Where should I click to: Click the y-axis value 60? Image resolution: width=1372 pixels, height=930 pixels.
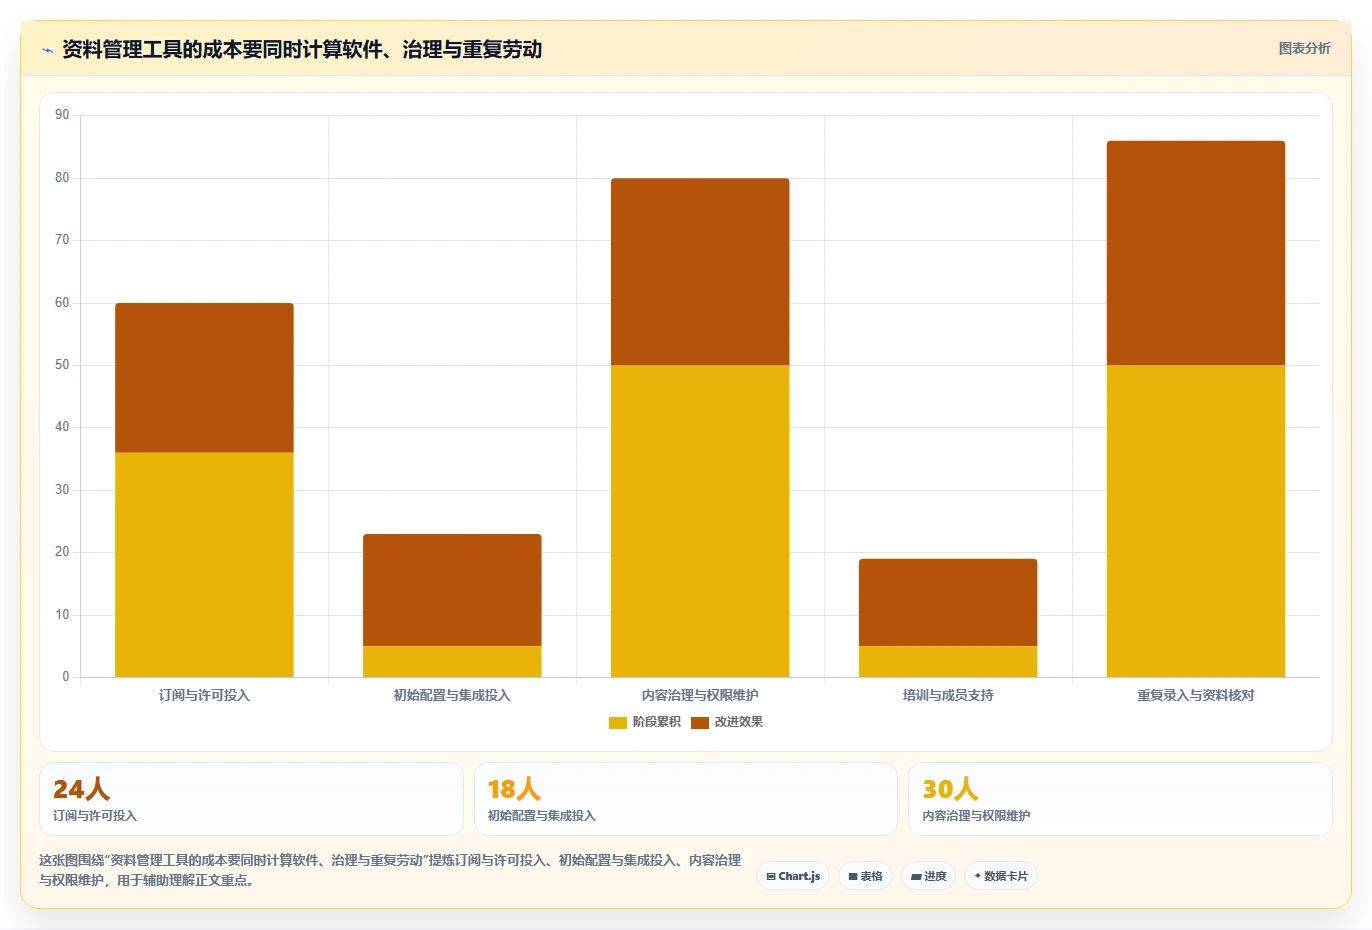point(62,303)
